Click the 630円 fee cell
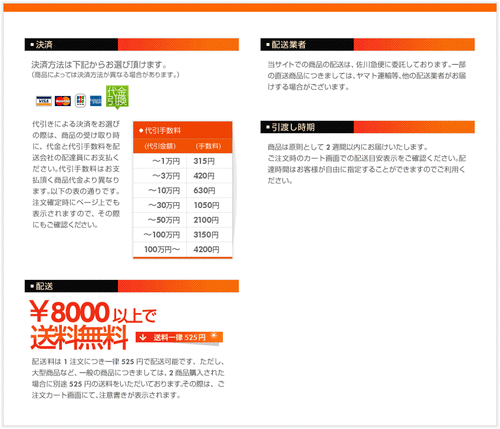 click(209, 191)
